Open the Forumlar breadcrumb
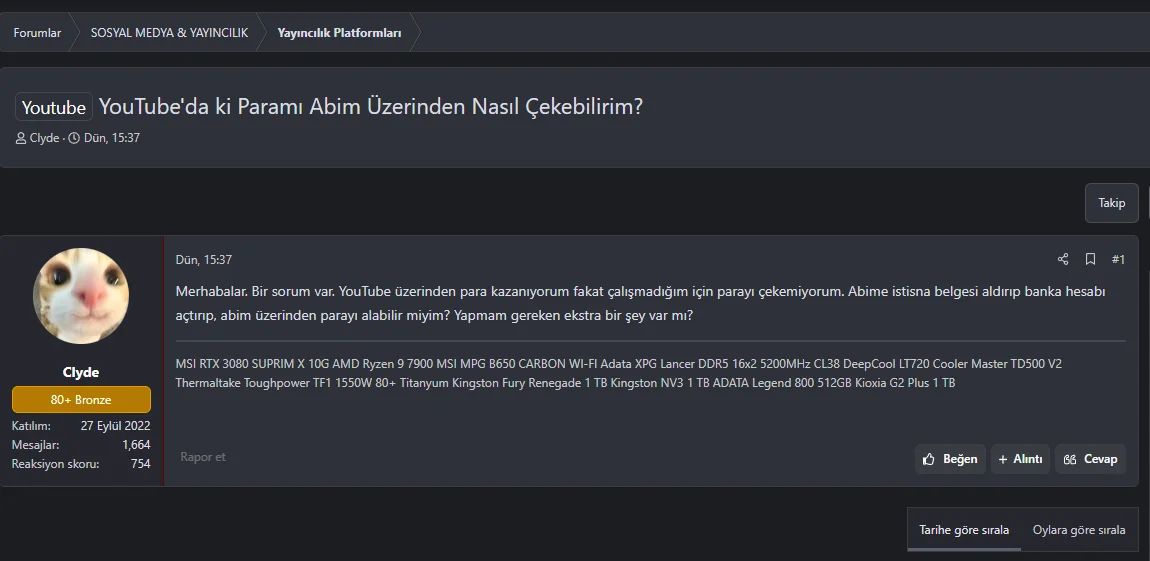 tap(37, 33)
